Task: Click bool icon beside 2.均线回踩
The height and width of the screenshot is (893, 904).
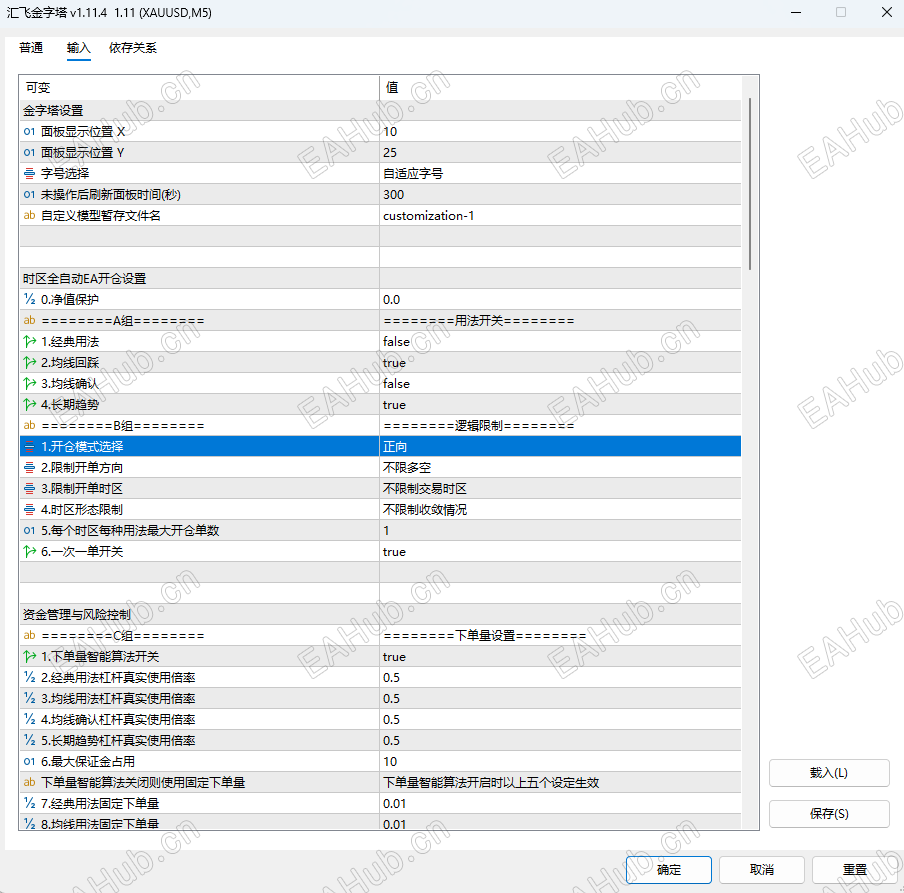Action: 29,363
